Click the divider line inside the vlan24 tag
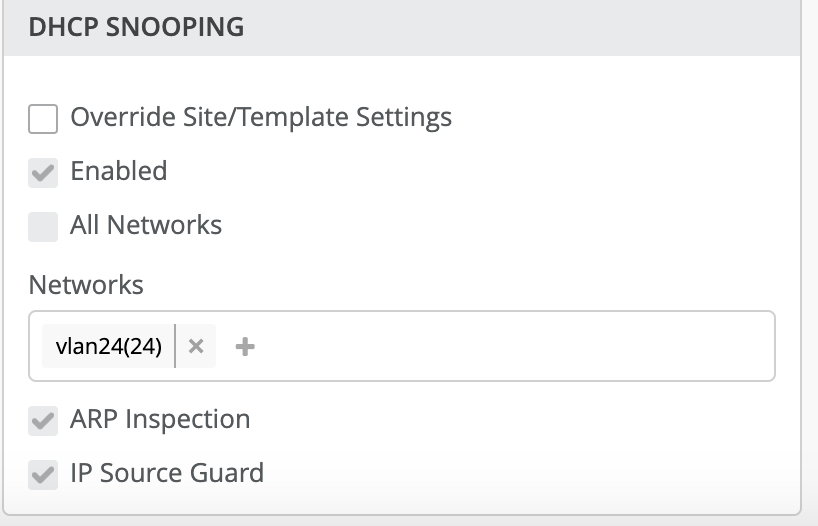The width and height of the screenshot is (818, 526). [175, 346]
